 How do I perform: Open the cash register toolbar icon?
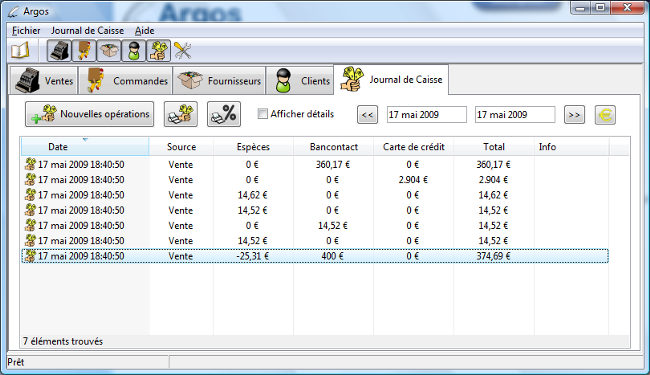pos(59,51)
